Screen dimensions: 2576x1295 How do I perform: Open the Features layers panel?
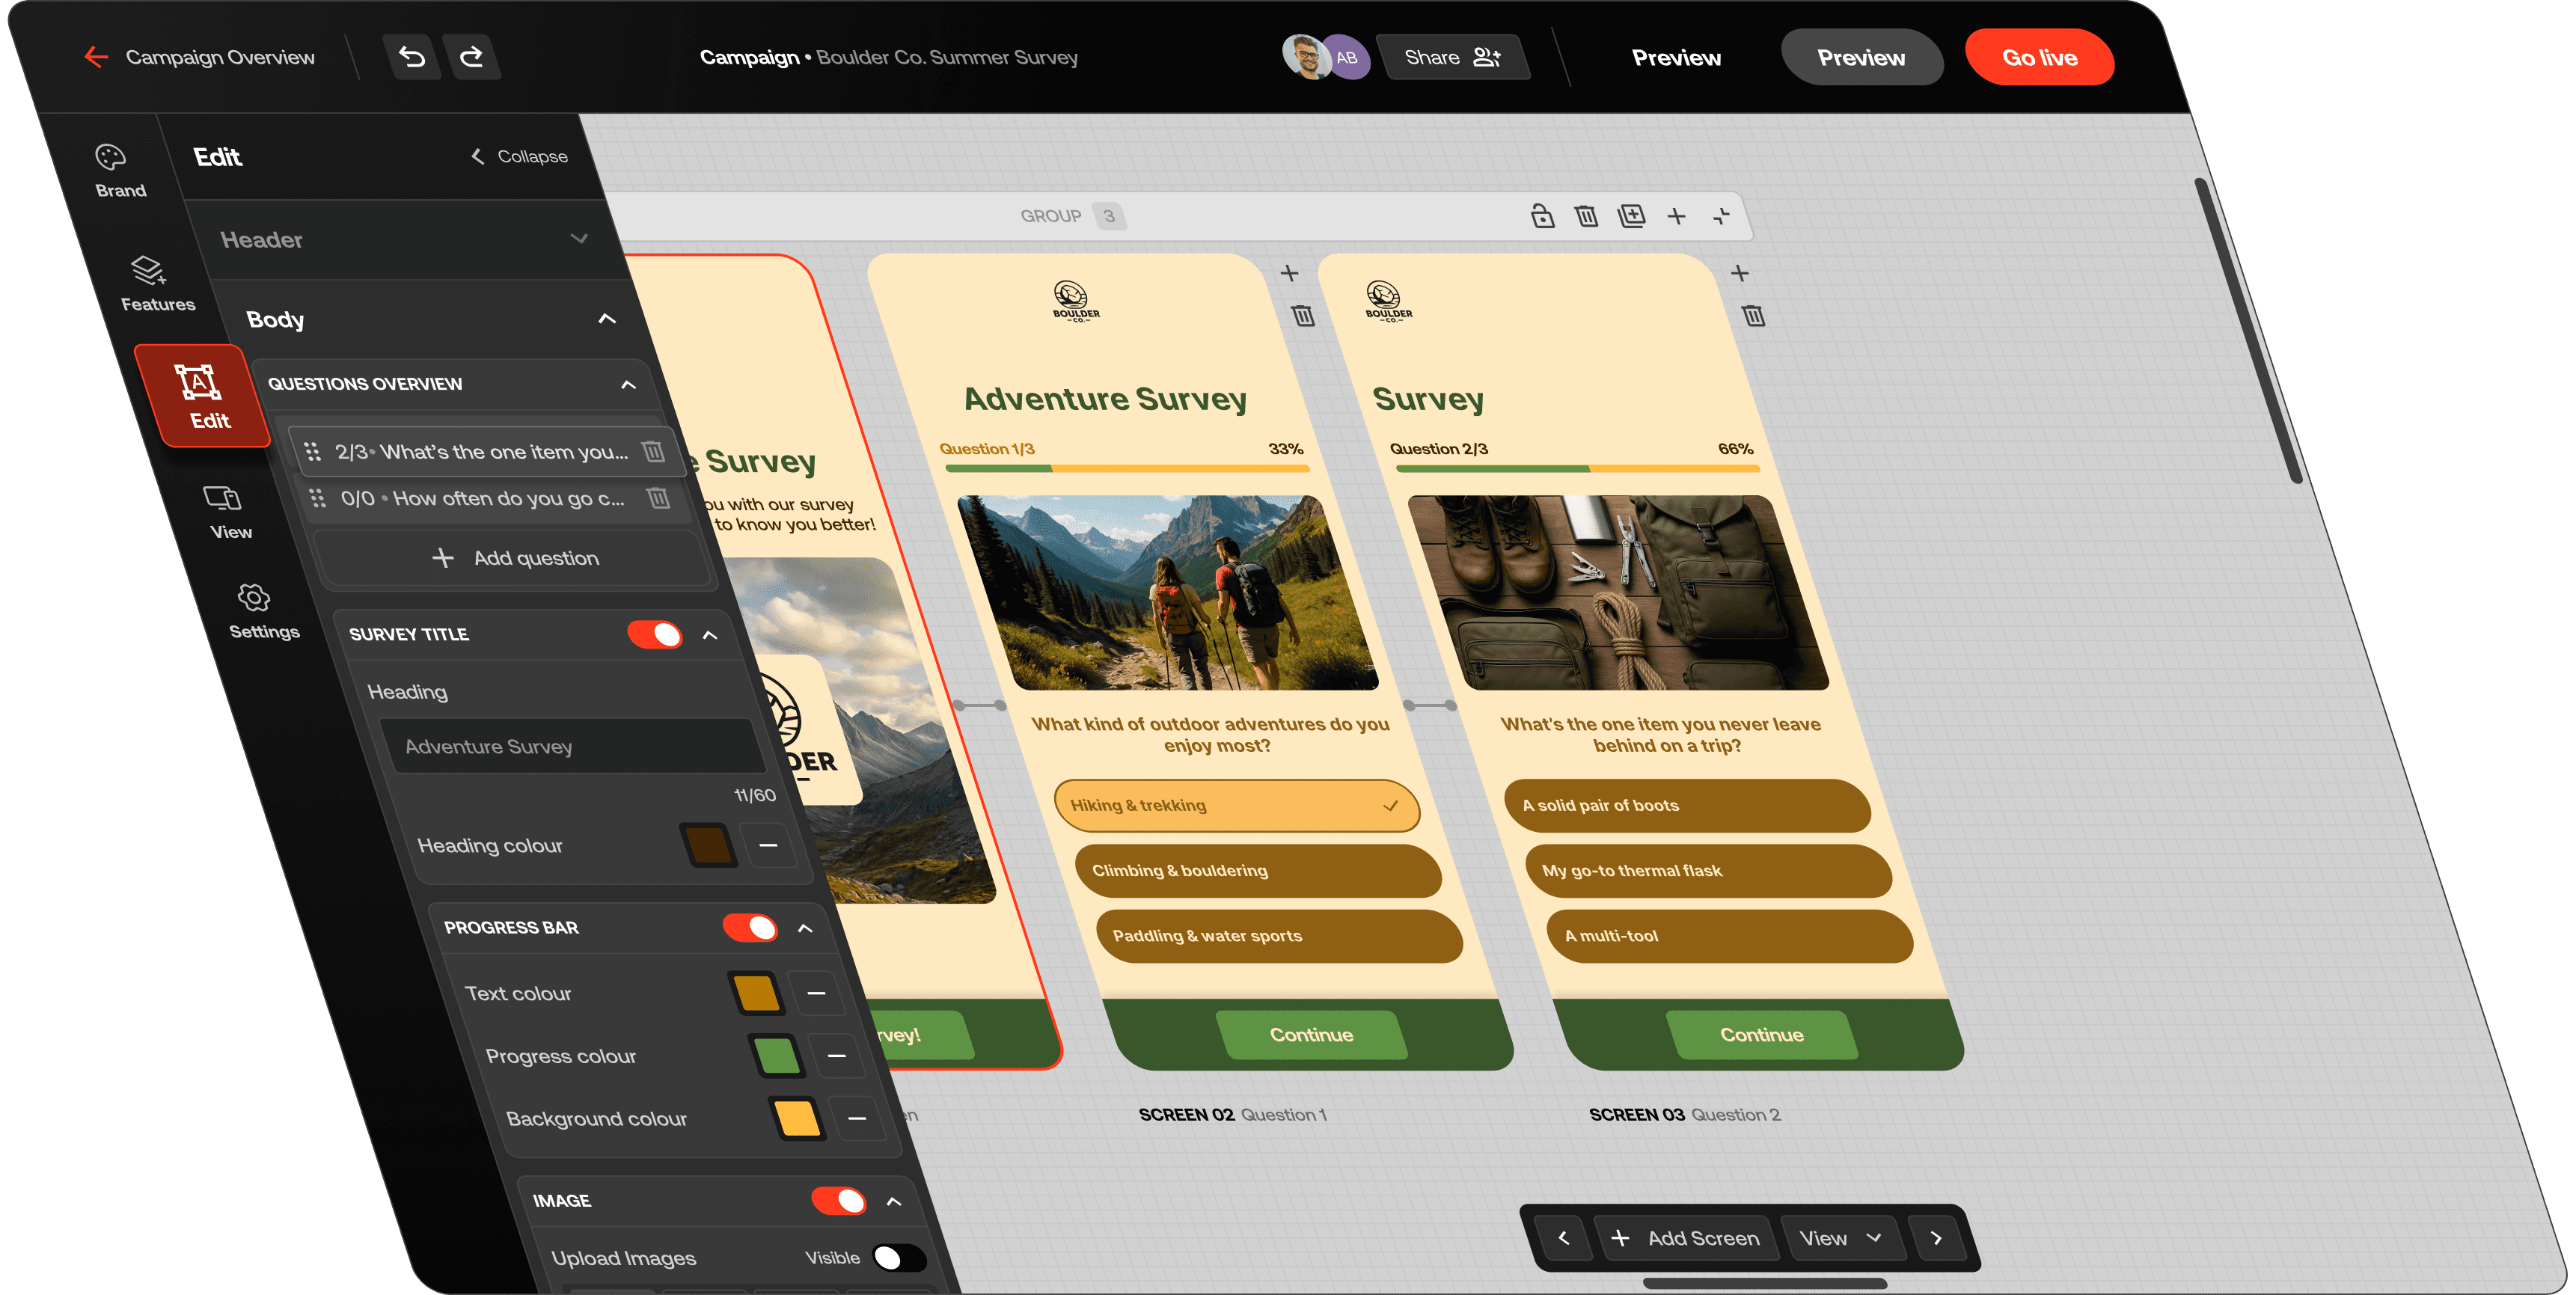click(152, 284)
